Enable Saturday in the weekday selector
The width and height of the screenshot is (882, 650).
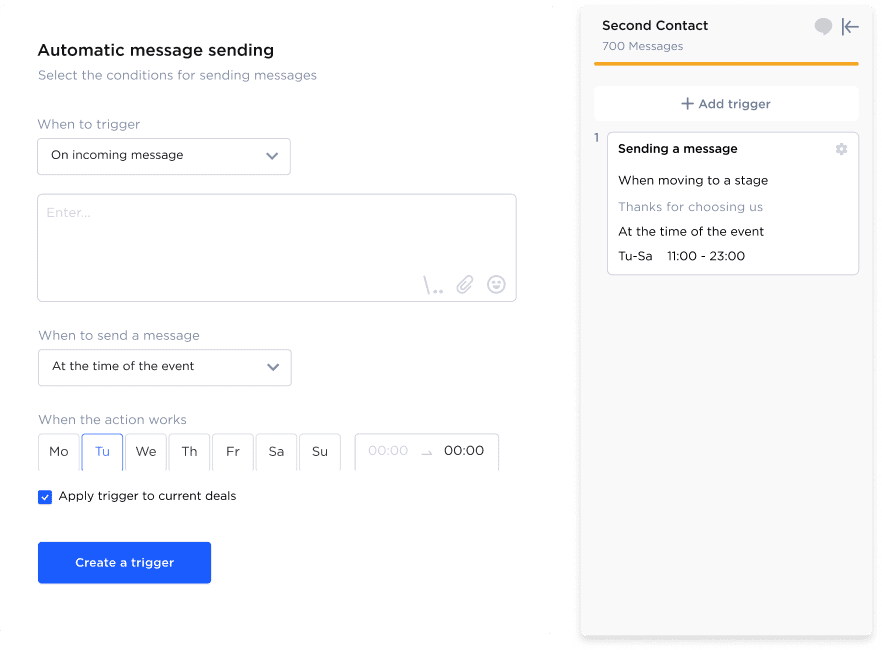(x=276, y=452)
